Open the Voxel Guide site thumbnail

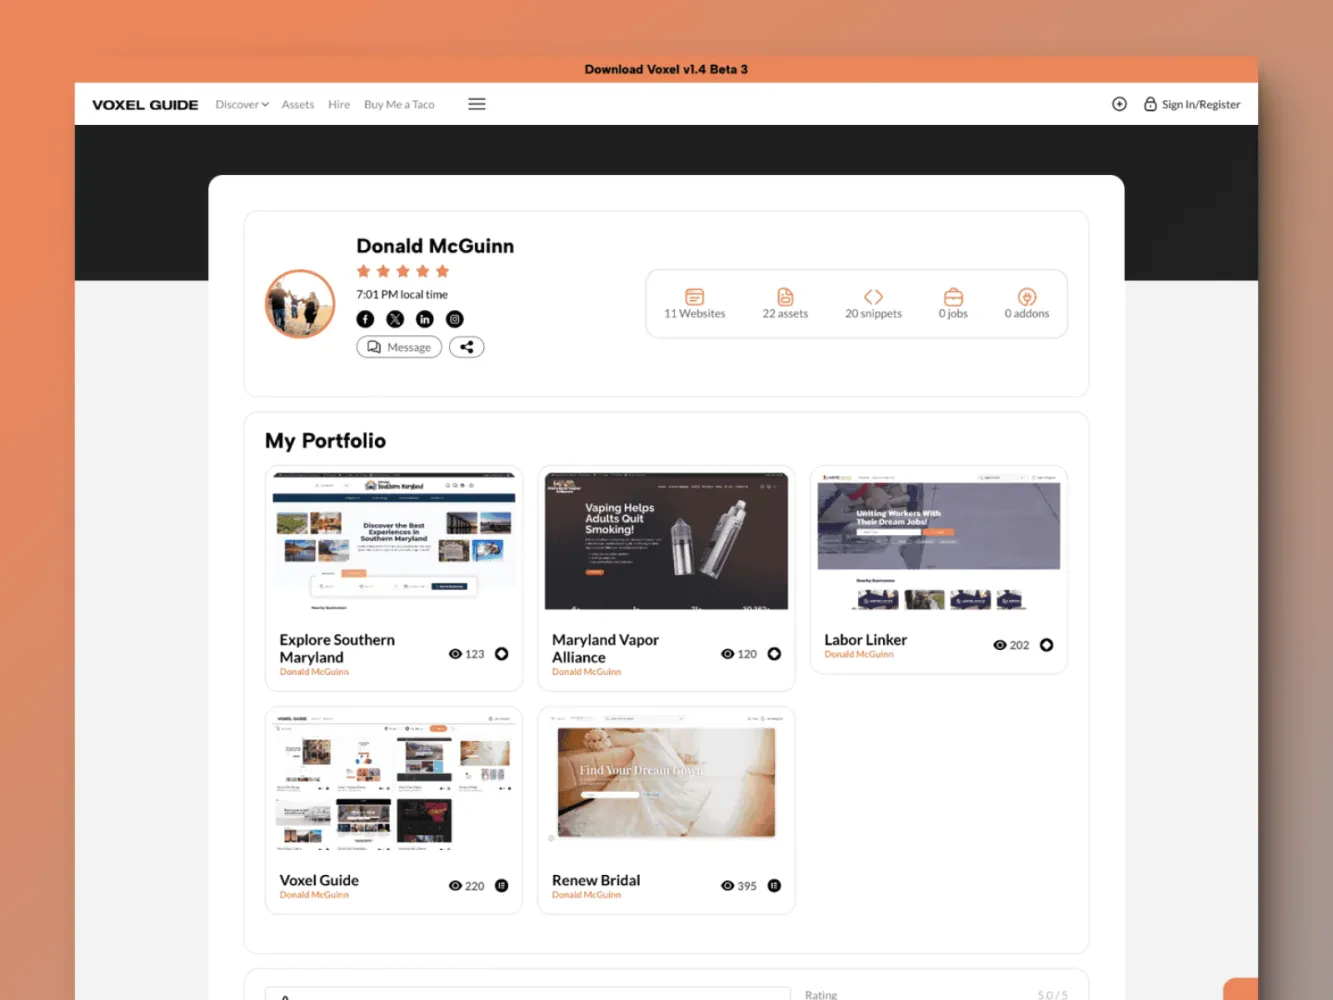click(x=394, y=783)
